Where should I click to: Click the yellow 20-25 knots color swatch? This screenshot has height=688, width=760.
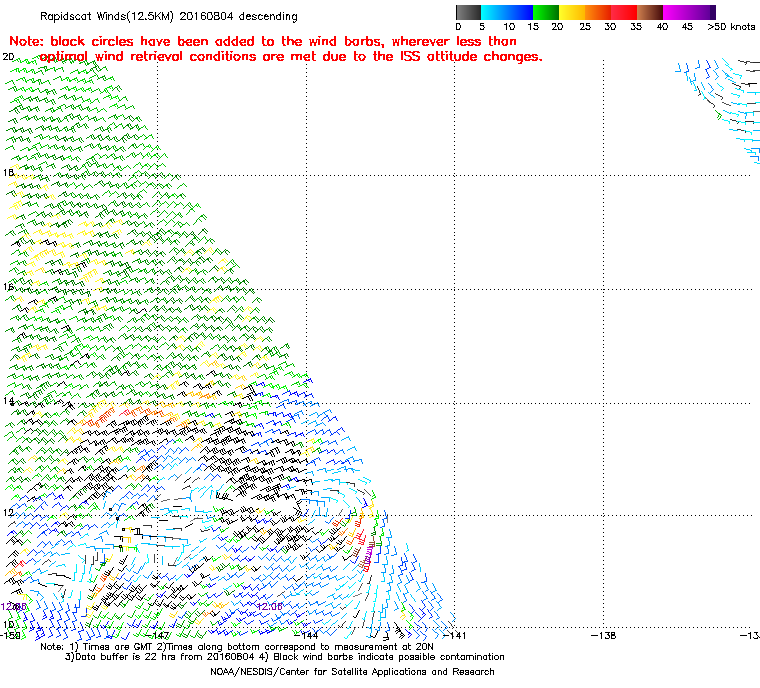coord(572,12)
